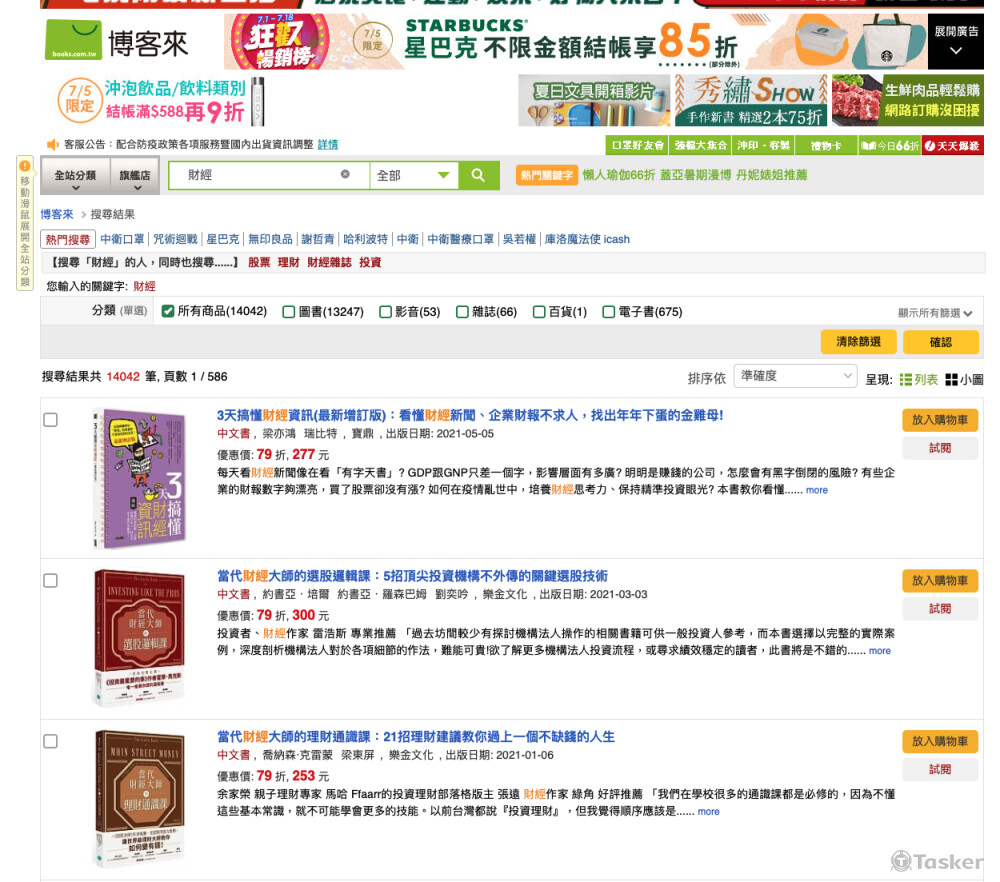Click the orange exclamation icon on the side tab

pyautogui.click(x=24, y=166)
